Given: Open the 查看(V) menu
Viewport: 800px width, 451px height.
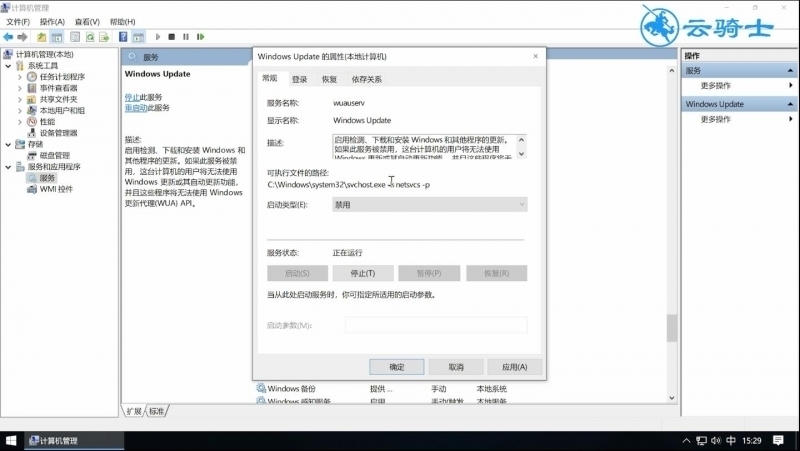Looking at the screenshot, I should pyautogui.click(x=87, y=22).
